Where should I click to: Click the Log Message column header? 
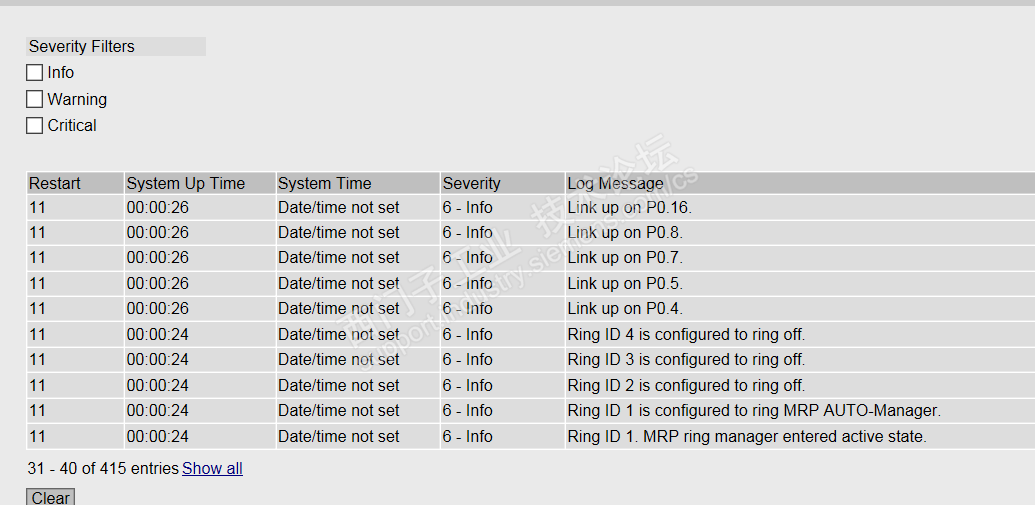(615, 183)
